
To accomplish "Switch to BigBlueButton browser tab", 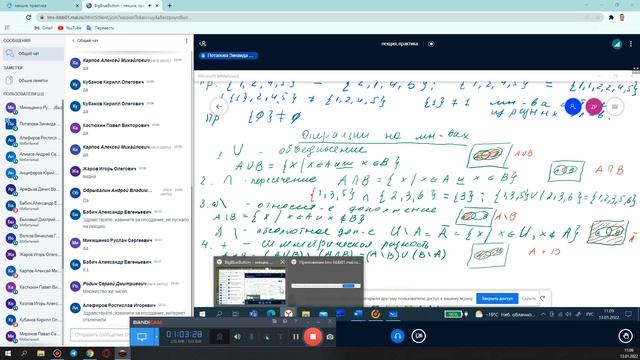I will [122, 6].
